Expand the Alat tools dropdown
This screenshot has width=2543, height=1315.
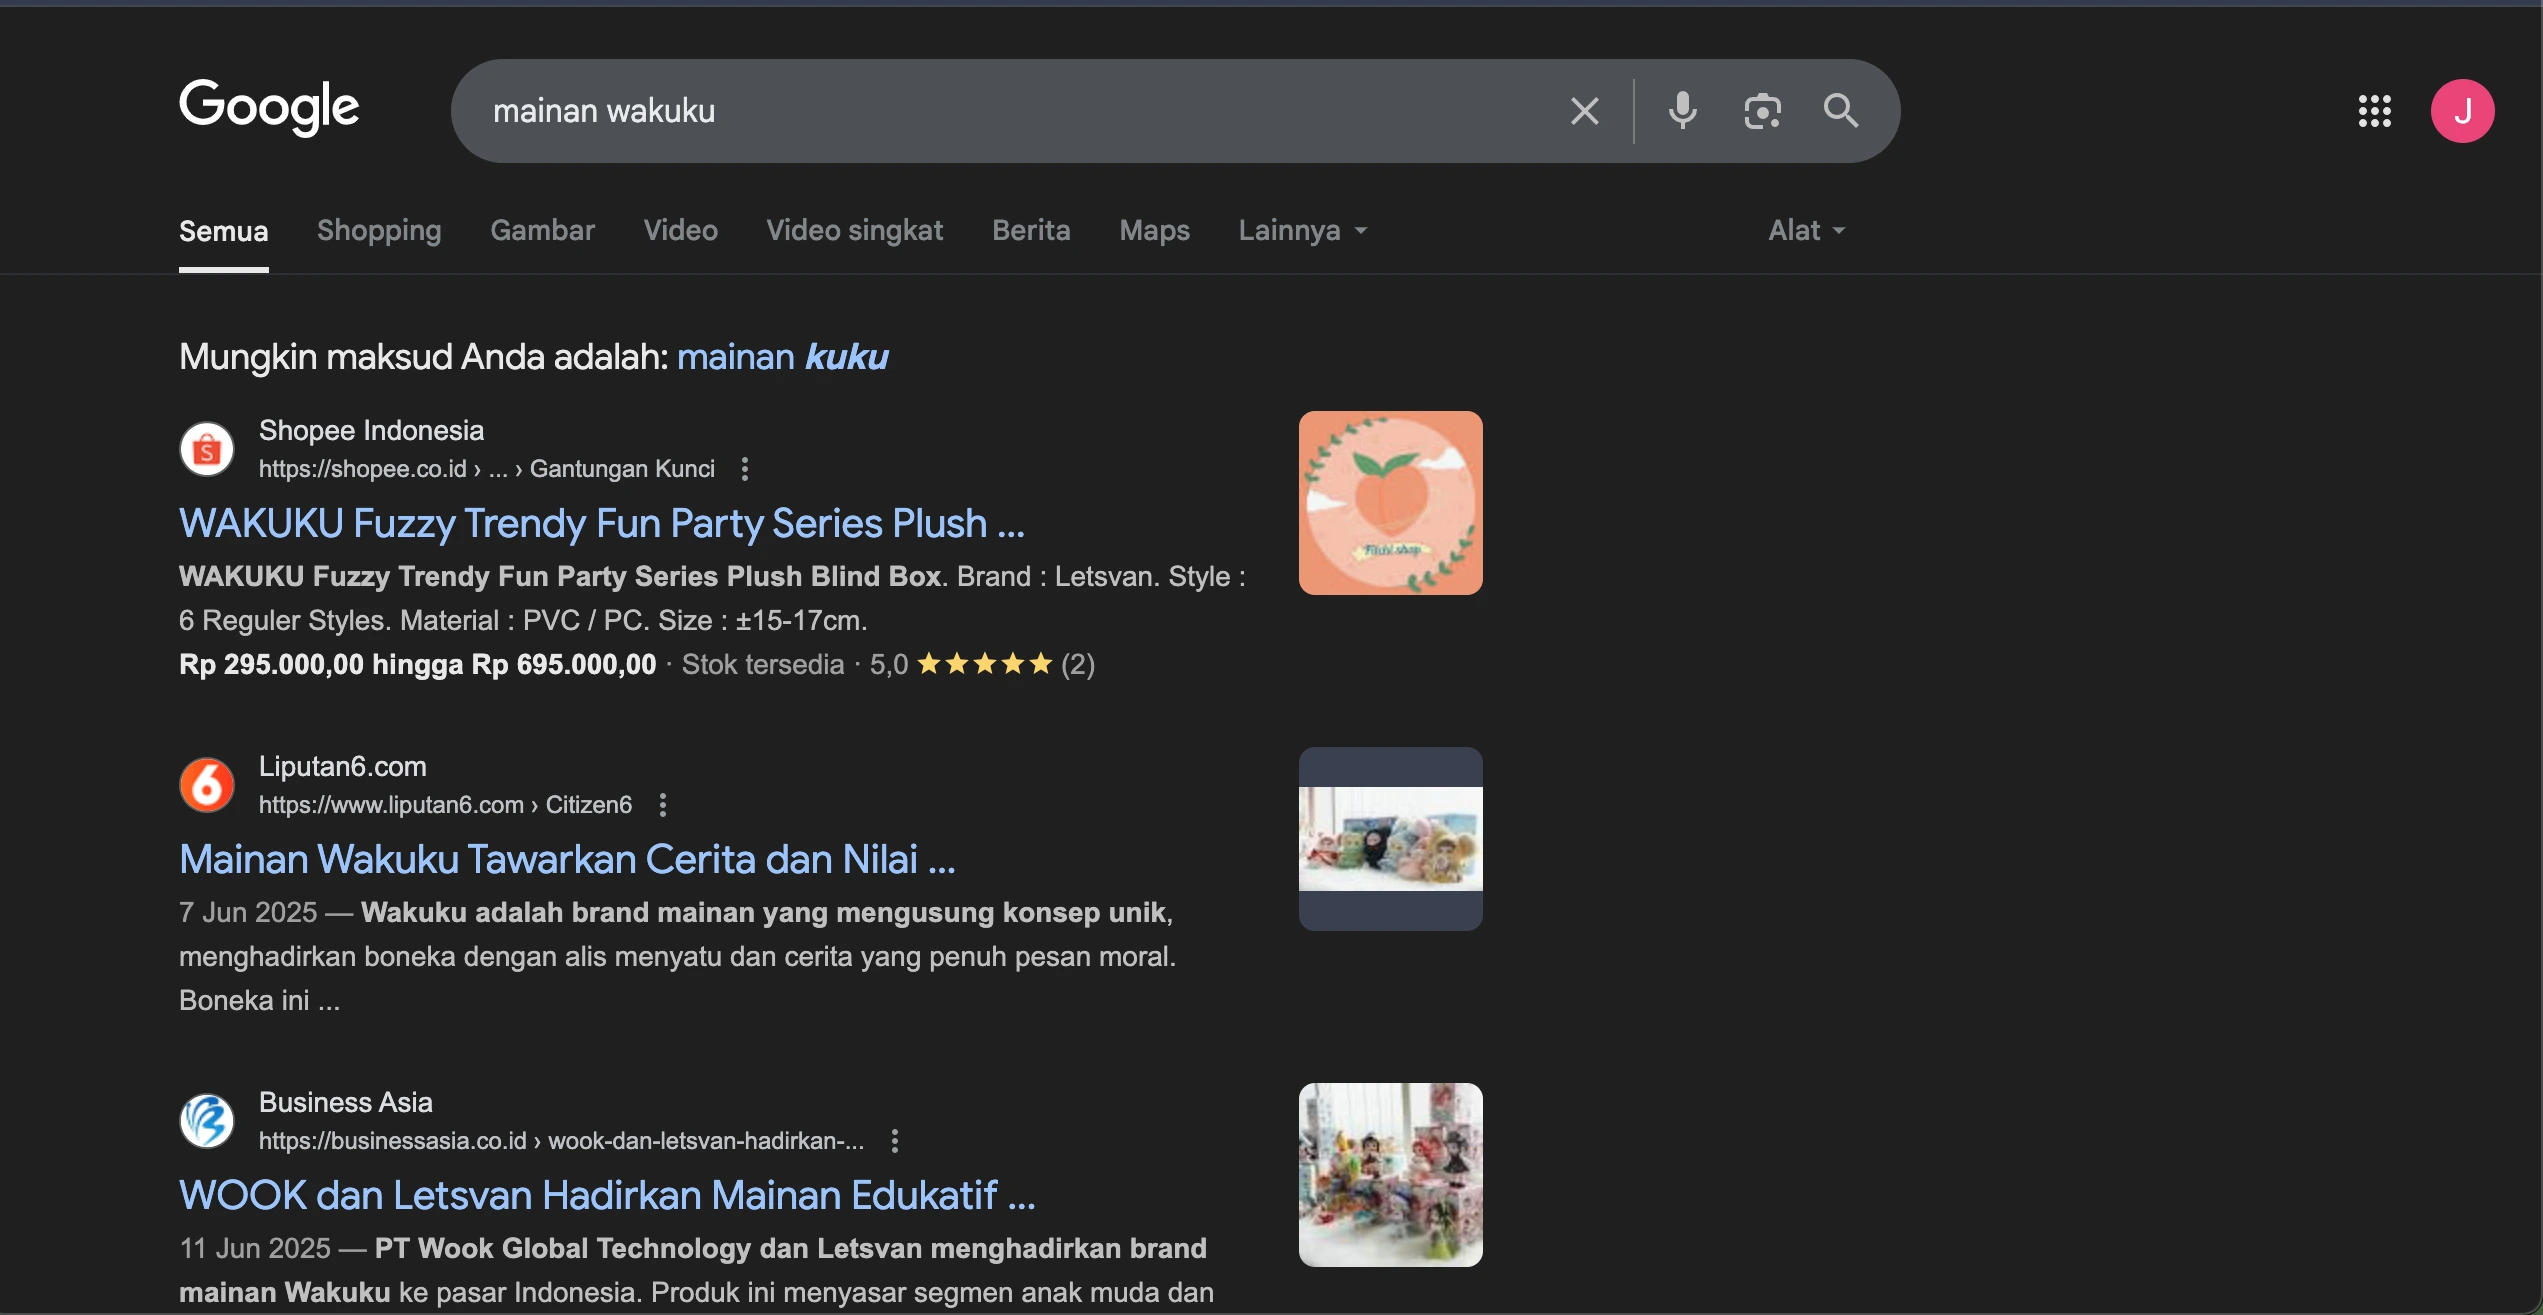click(1805, 231)
